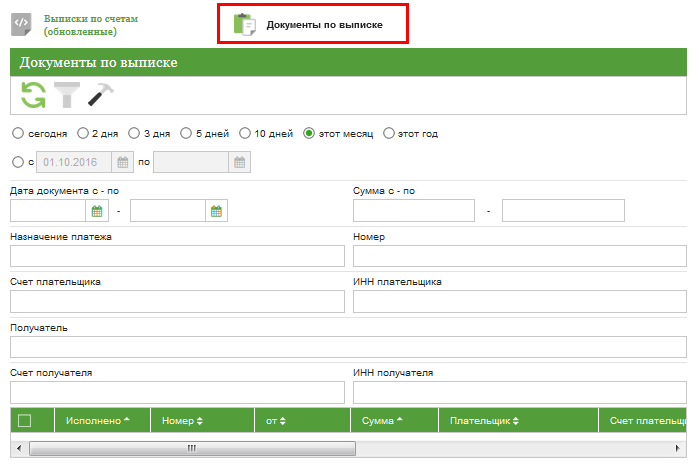Viewport: 699px width, 465px height.
Task: Click the funnel filter icon
Action: pyautogui.click(x=67, y=95)
